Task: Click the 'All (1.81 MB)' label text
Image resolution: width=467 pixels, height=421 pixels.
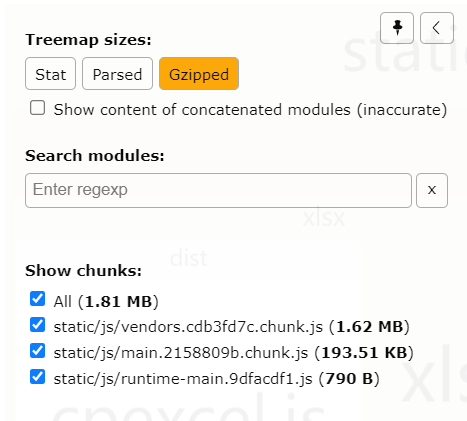Action: pos(106,302)
